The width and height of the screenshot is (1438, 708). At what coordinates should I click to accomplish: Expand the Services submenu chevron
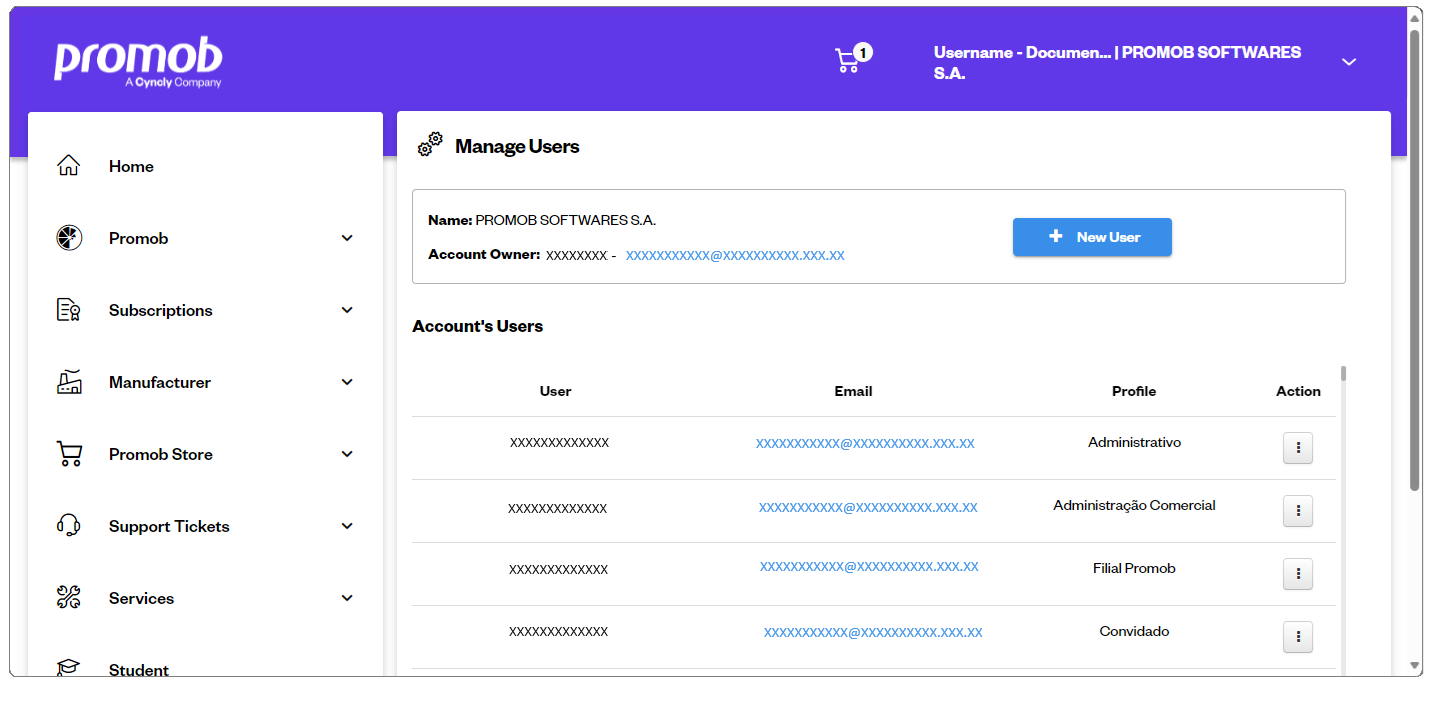tap(347, 598)
